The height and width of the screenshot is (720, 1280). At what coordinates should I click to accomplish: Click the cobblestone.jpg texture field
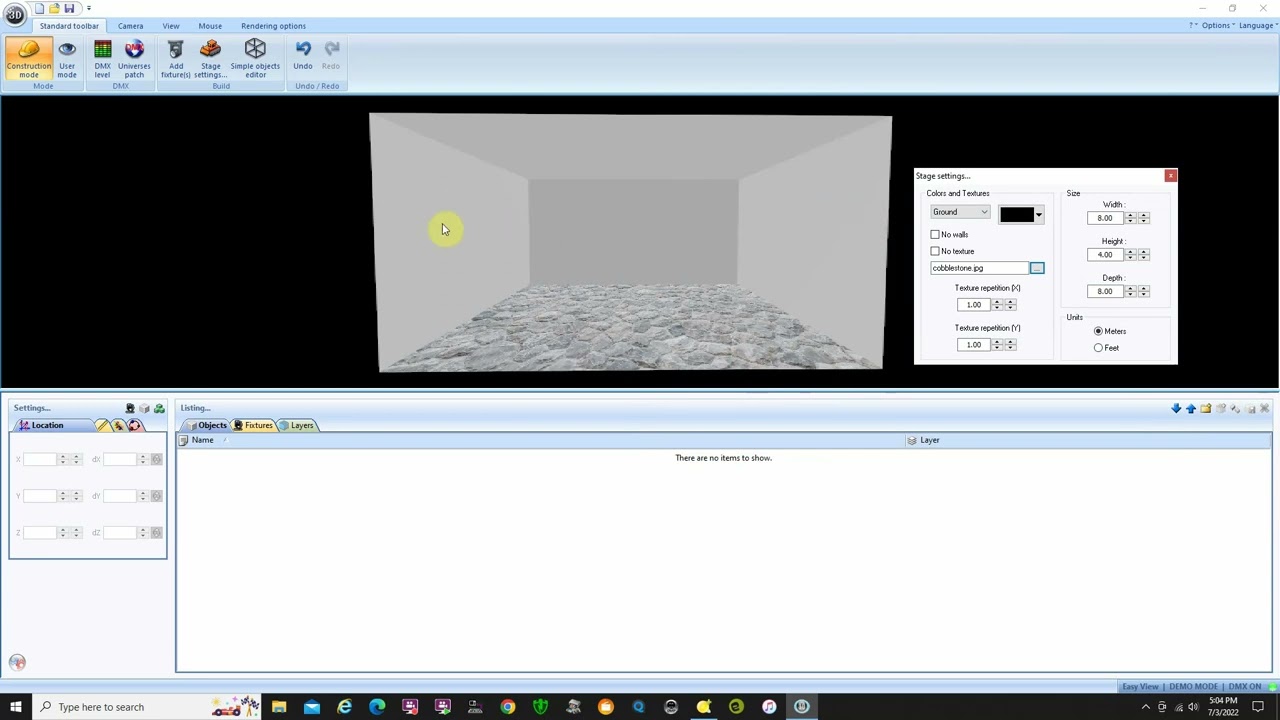point(979,268)
